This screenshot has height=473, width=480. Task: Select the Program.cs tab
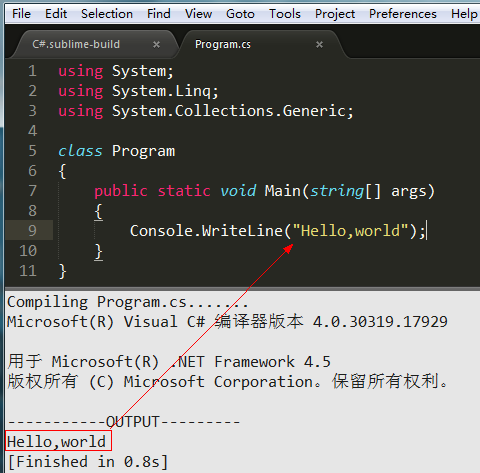coord(223,44)
